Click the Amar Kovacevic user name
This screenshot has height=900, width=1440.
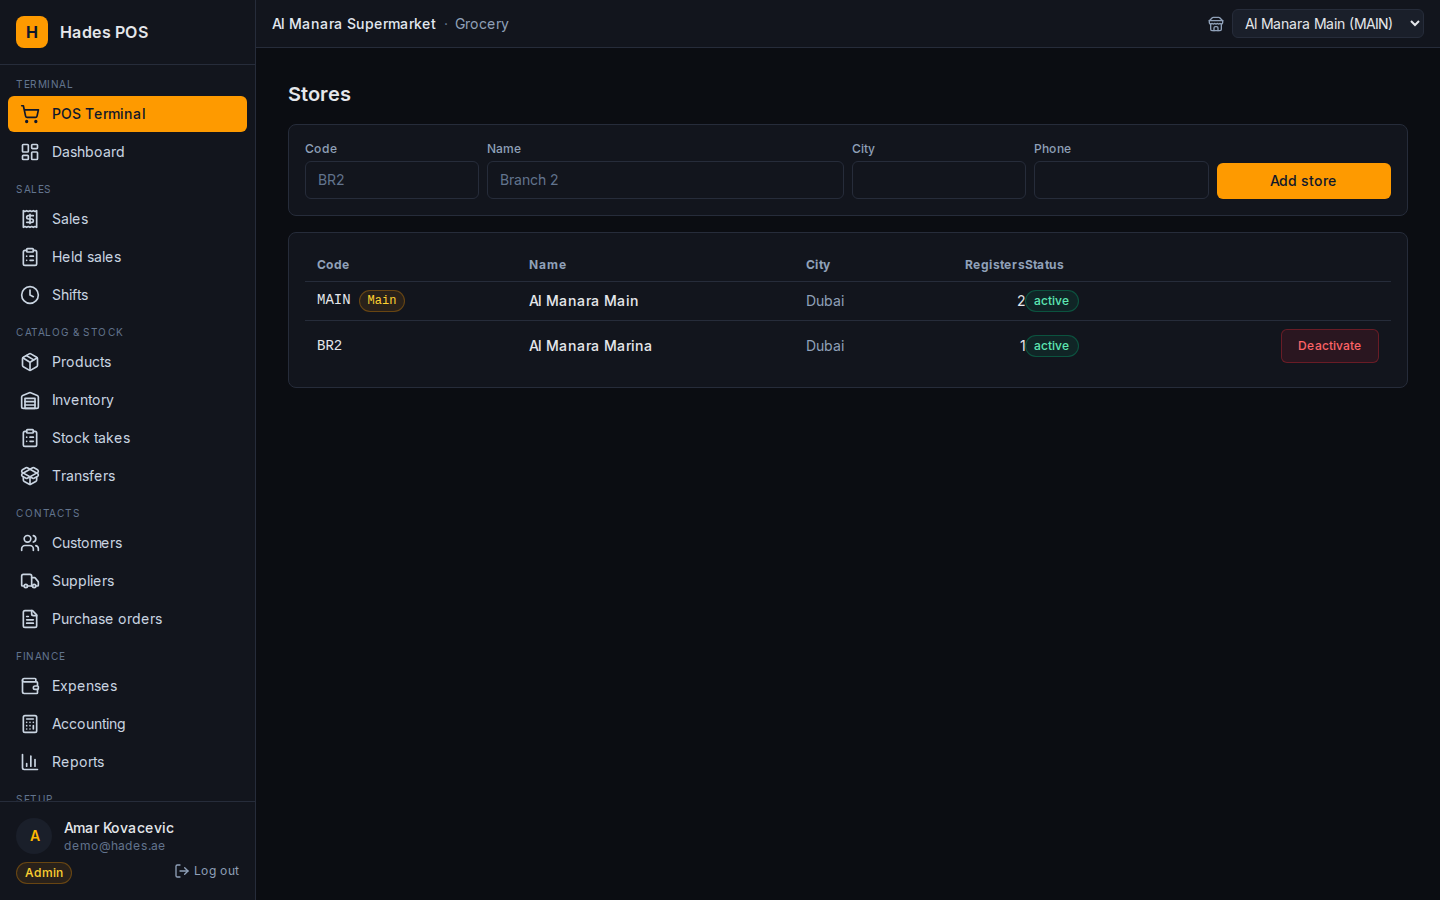pyautogui.click(x=119, y=828)
